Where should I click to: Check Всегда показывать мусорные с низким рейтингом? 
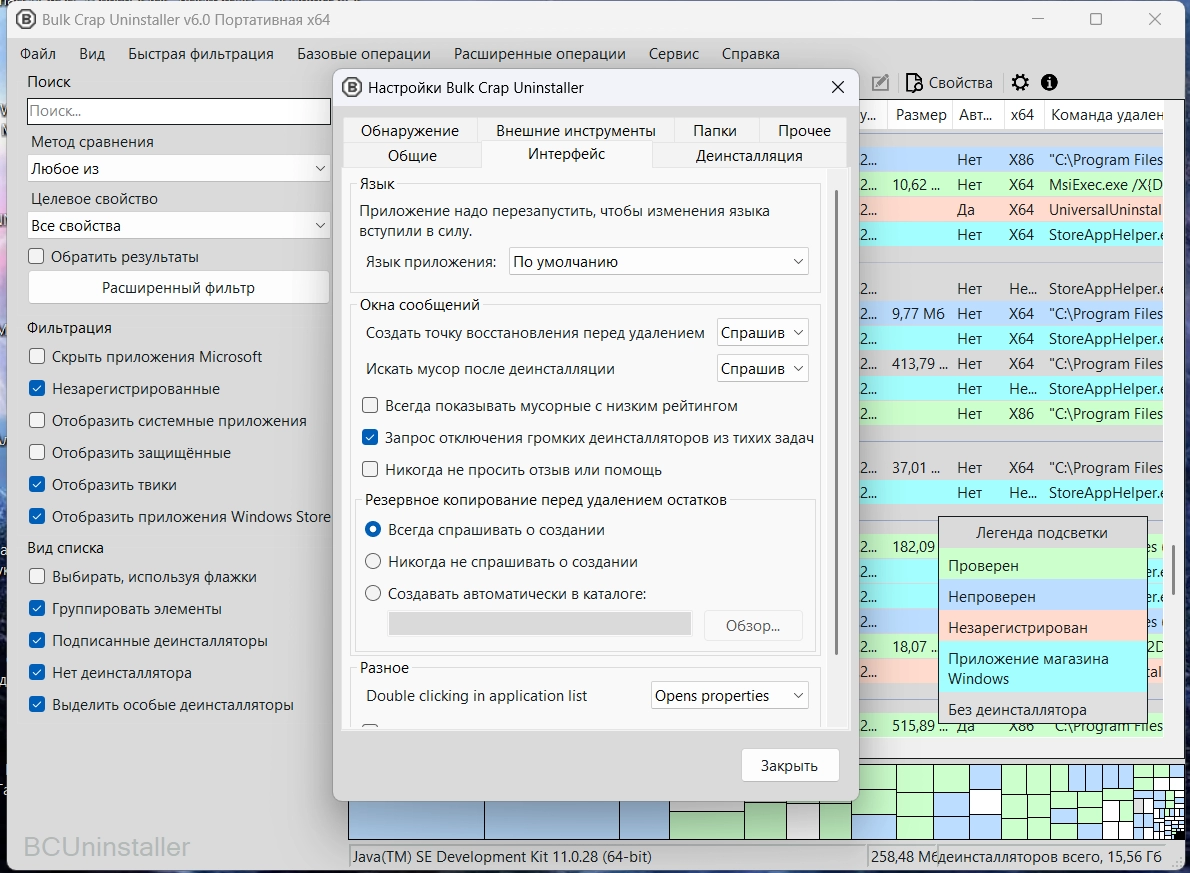[x=370, y=406]
